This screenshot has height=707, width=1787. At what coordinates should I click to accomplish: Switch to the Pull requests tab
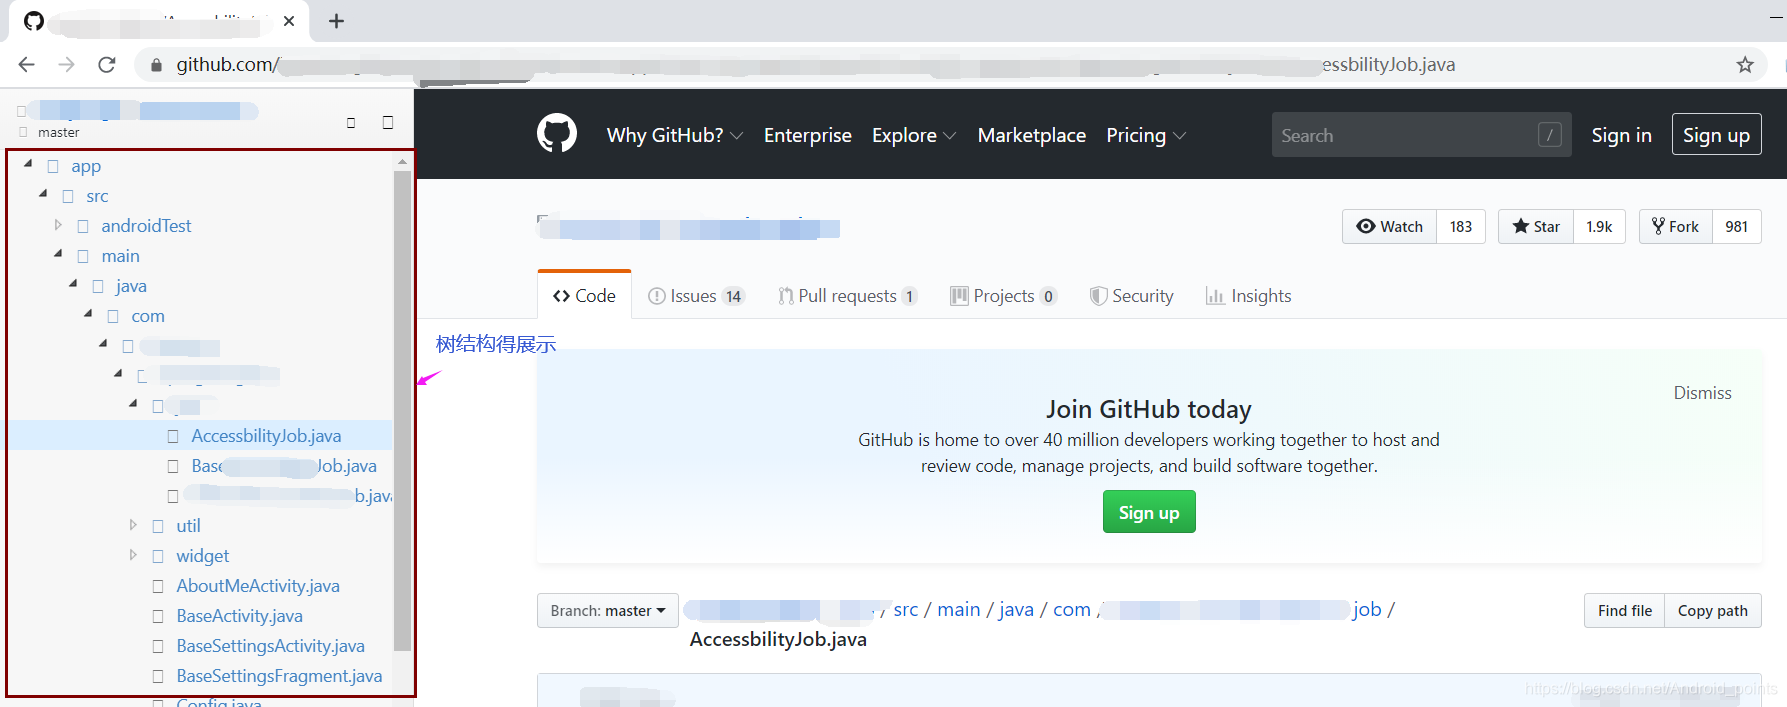point(847,296)
